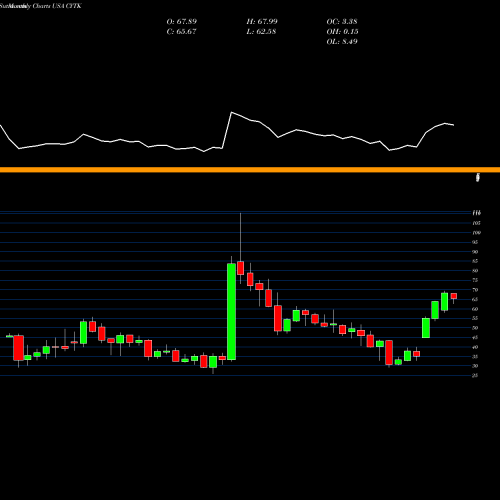This screenshot has height=500, width=500.
Task: Click the 30 price axis label
Action: 475,366
